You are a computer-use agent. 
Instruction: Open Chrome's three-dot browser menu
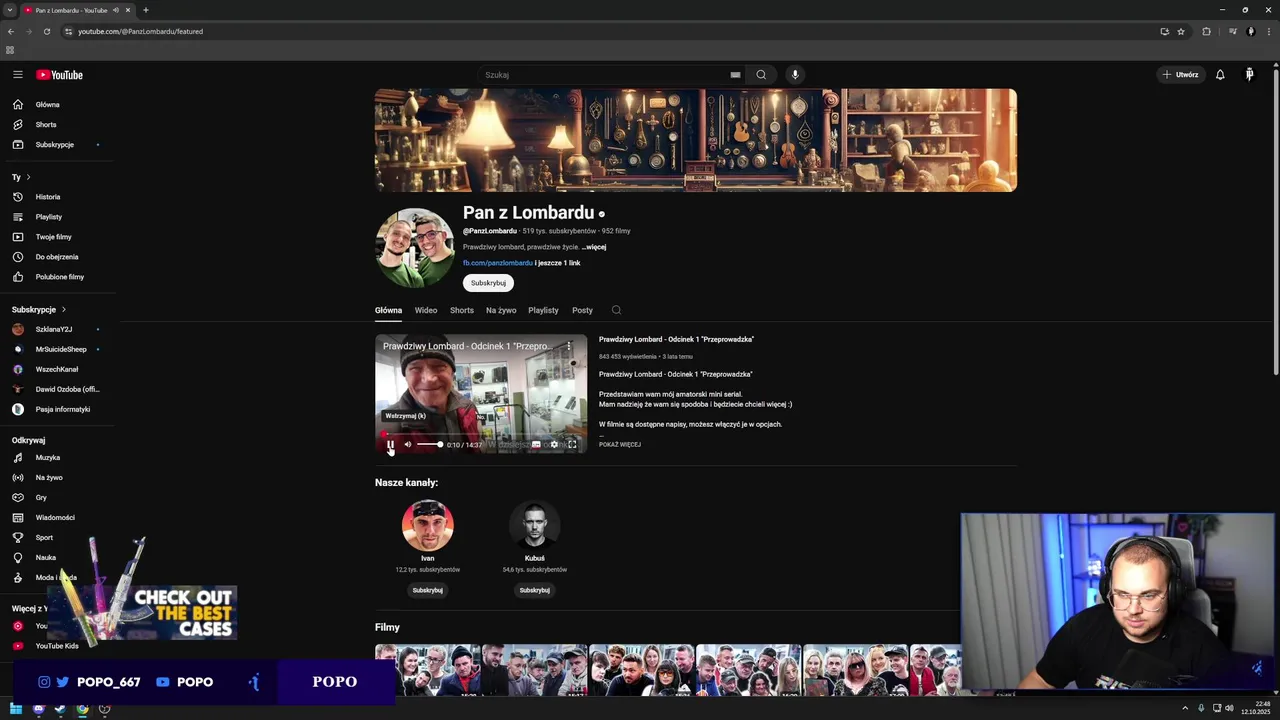[1268, 31]
